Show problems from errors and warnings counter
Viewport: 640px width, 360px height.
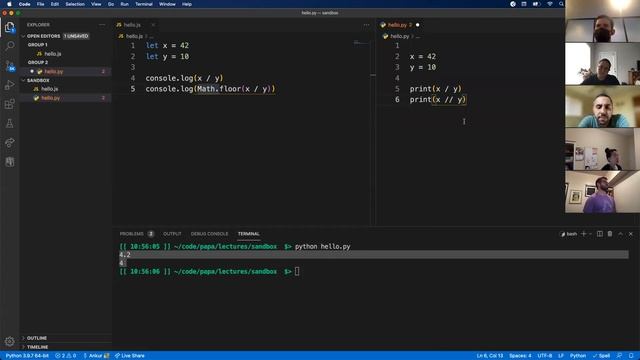coord(66,356)
